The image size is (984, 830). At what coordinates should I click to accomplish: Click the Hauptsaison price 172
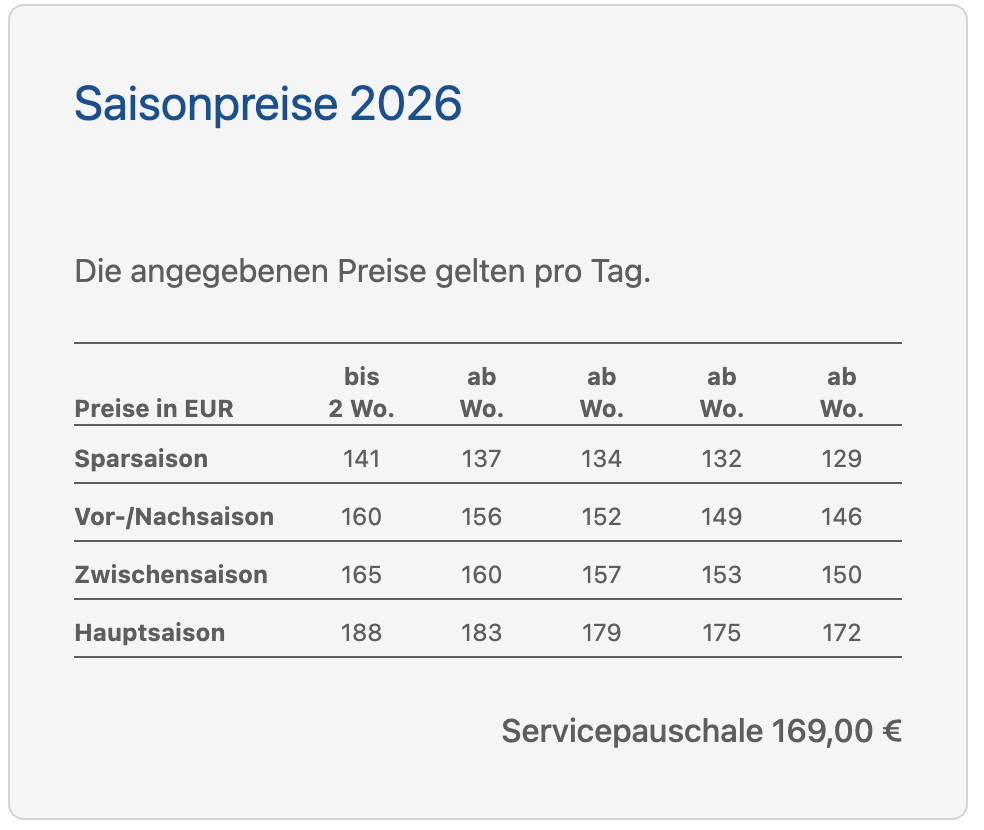(x=841, y=633)
